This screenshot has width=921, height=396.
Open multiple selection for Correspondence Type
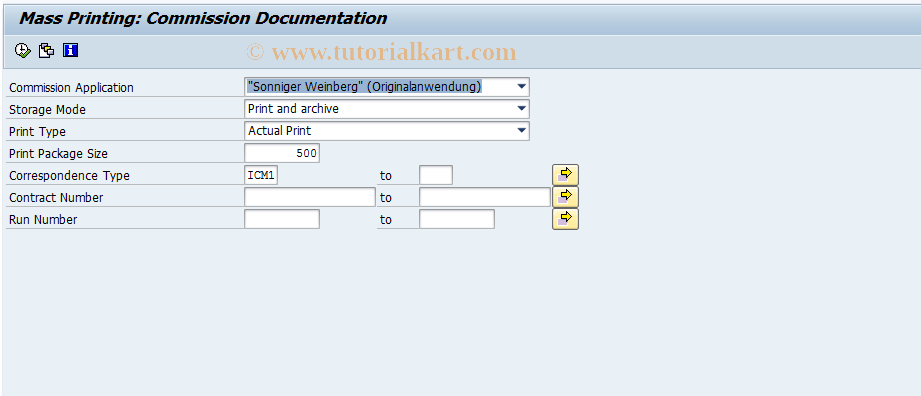pos(565,174)
